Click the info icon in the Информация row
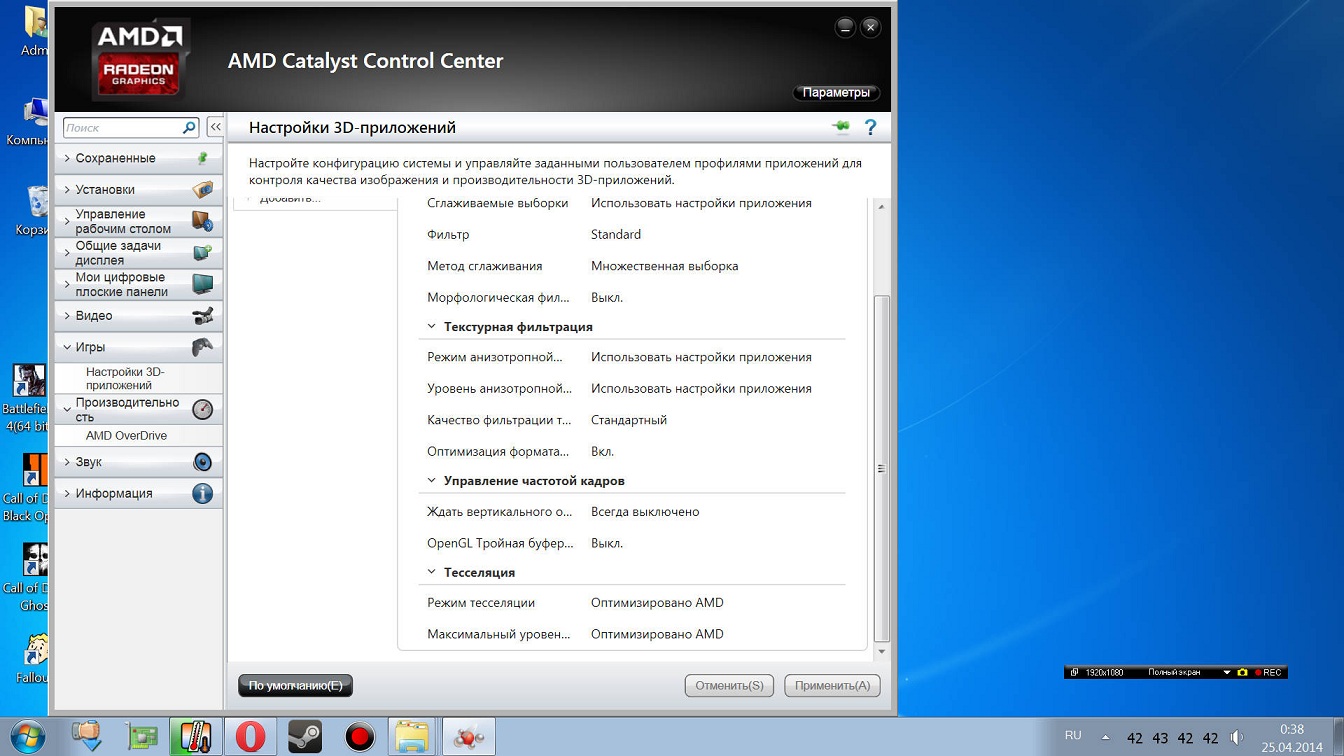 click(202, 493)
